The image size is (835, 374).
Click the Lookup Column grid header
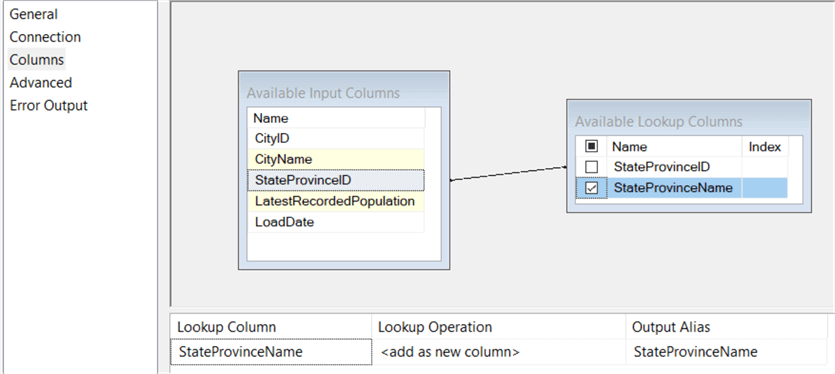pos(271,327)
